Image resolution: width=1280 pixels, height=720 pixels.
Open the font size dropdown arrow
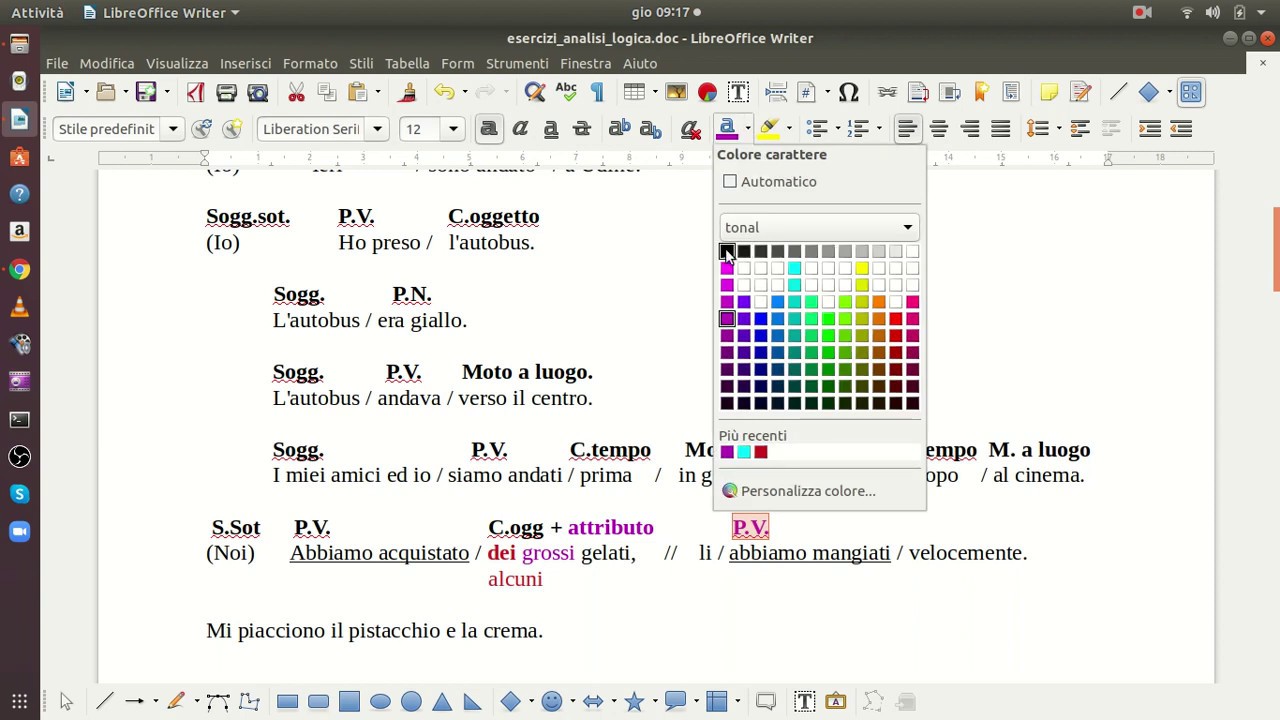coord(453,129)
